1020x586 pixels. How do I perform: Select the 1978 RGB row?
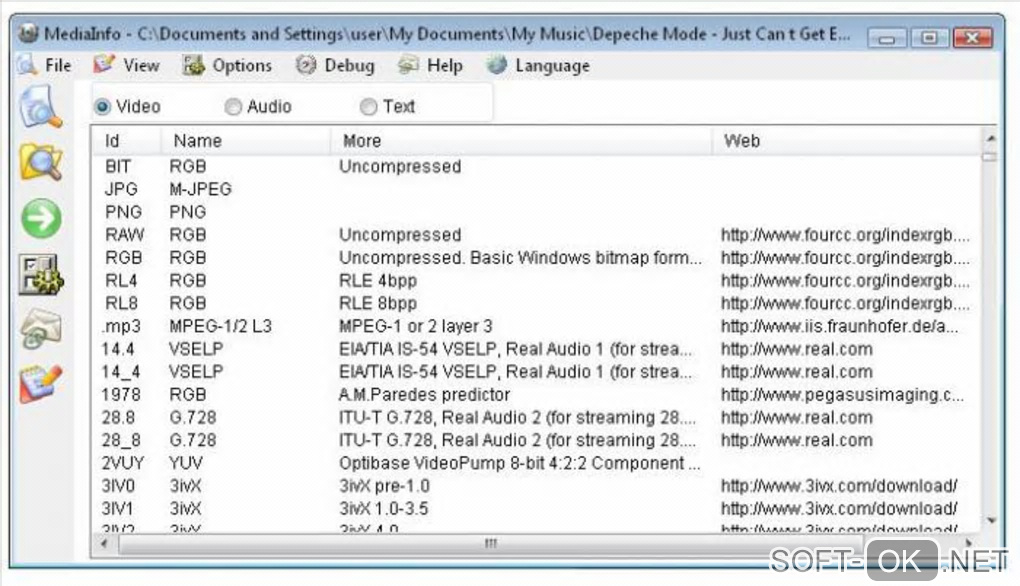[x=536, y=395]
